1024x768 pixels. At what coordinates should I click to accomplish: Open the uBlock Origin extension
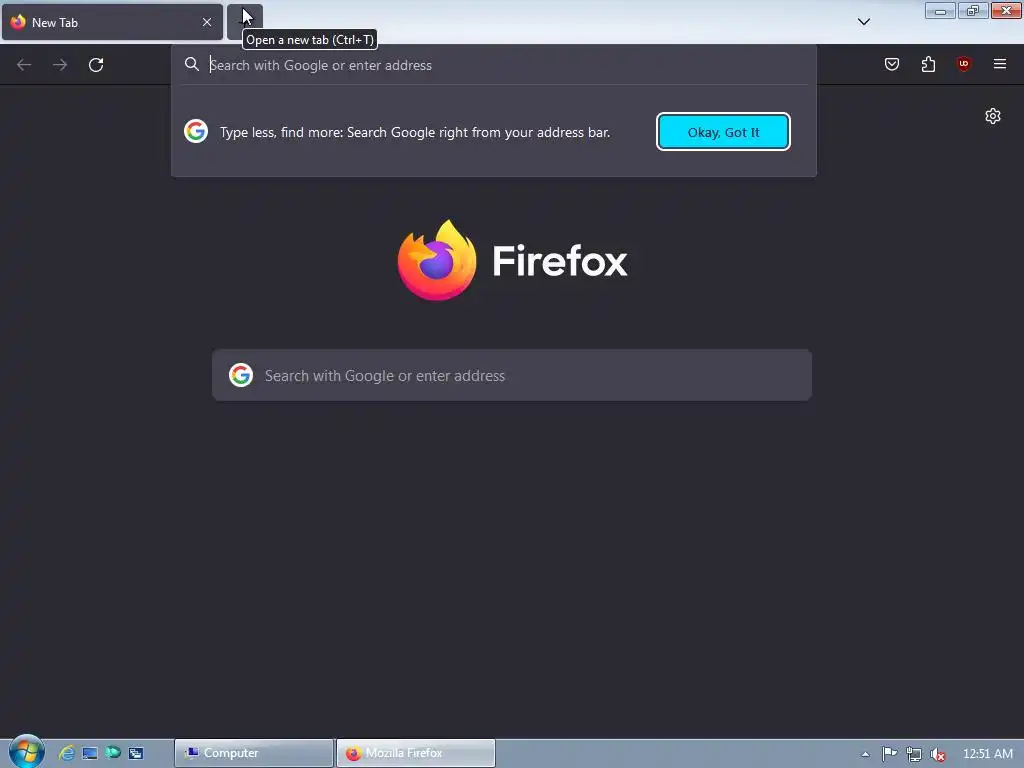pos(964,64)
